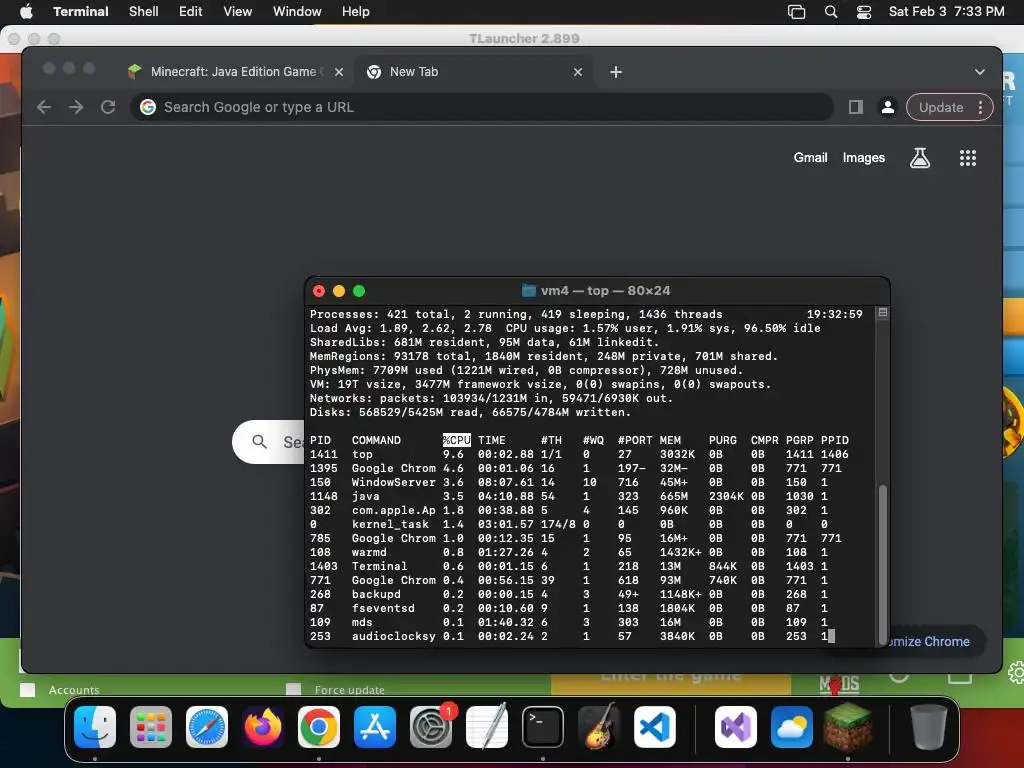Open a new Chrome tab
Image resolution: width=1024 pixels, height=768 pixels.
616,72
